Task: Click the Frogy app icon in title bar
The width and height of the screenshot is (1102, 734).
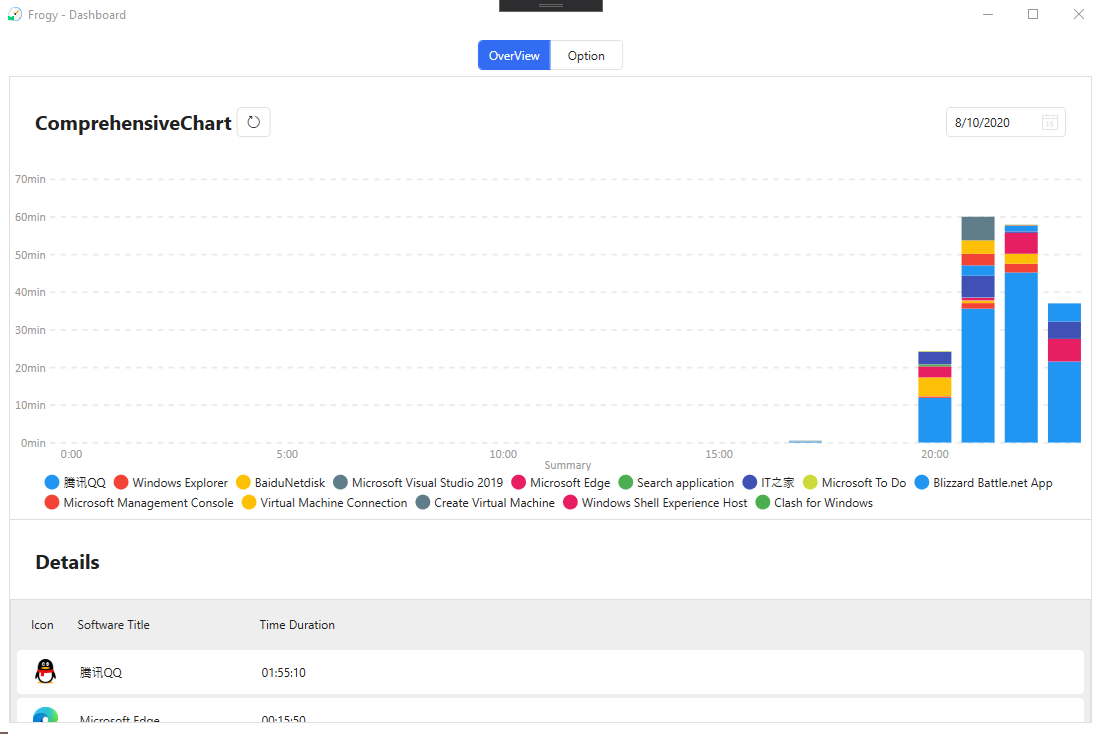Action: pos(15,15)
